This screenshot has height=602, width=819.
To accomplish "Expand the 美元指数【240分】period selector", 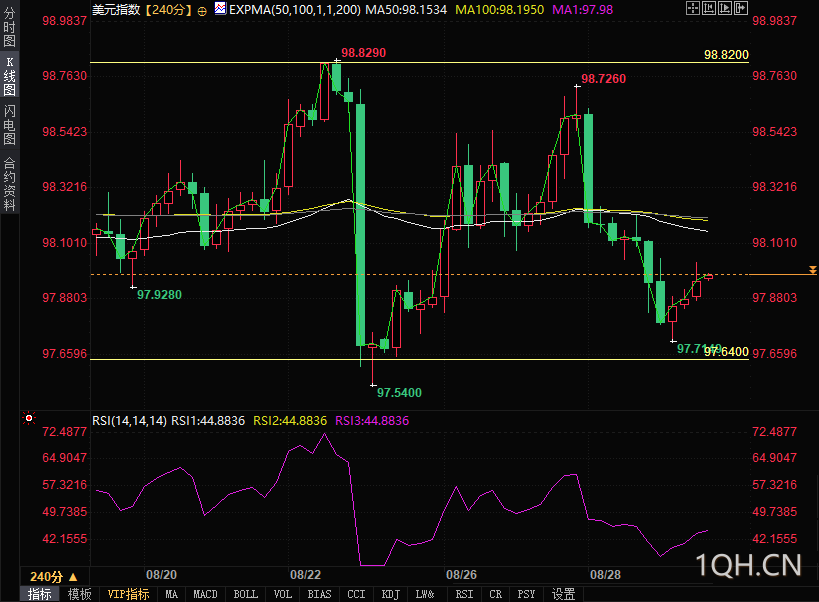I will point(142,9).
